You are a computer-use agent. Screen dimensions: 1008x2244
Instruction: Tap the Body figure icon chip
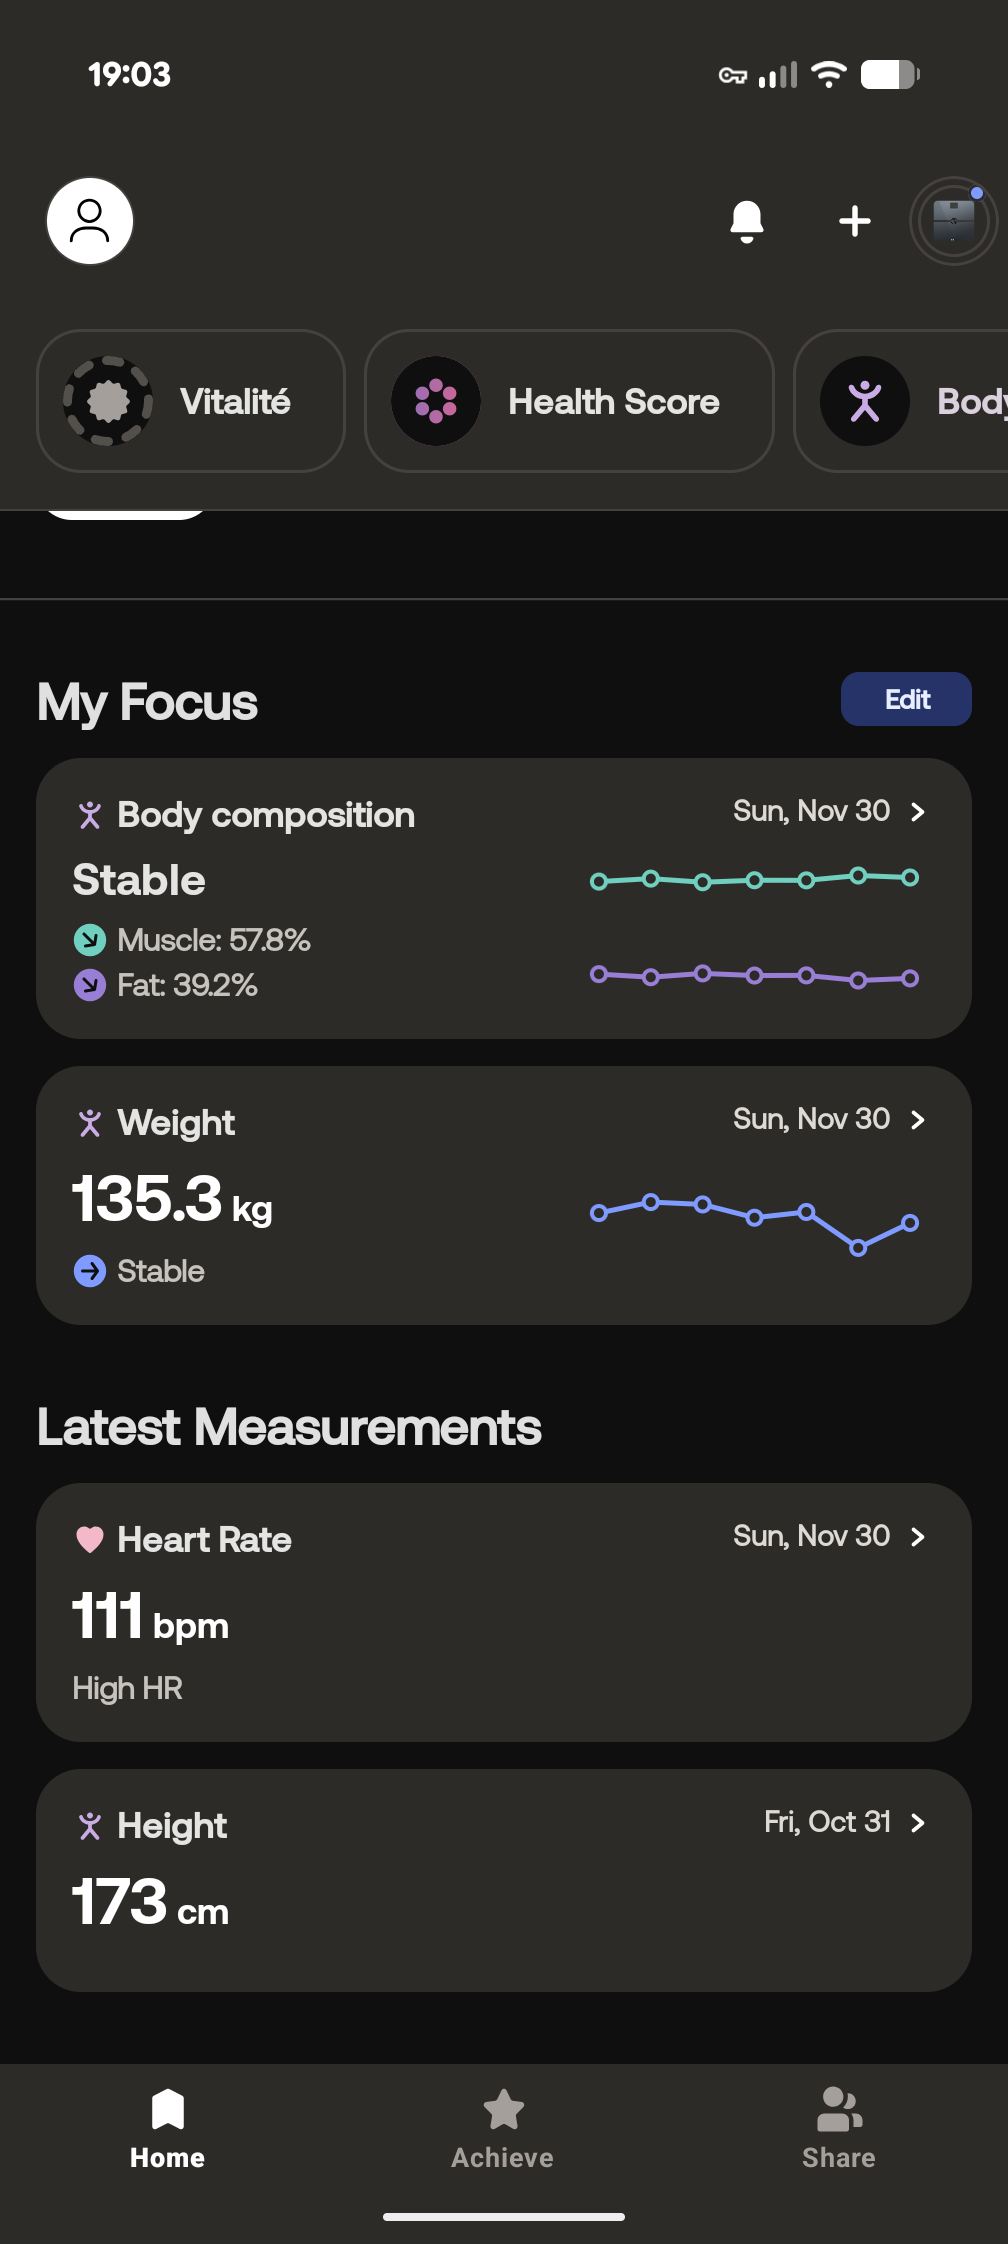coord(865,401)
